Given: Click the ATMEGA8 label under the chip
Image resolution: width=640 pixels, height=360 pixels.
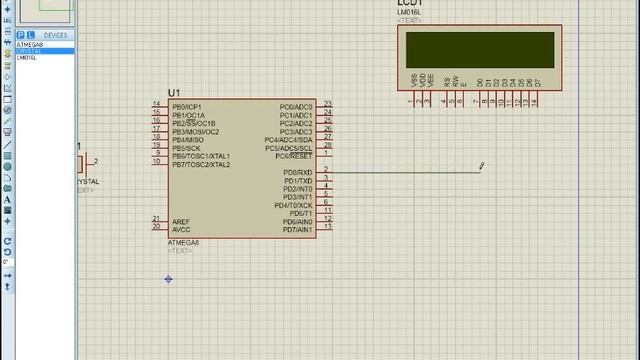Looking at the screenshot, I should [184, 243].
